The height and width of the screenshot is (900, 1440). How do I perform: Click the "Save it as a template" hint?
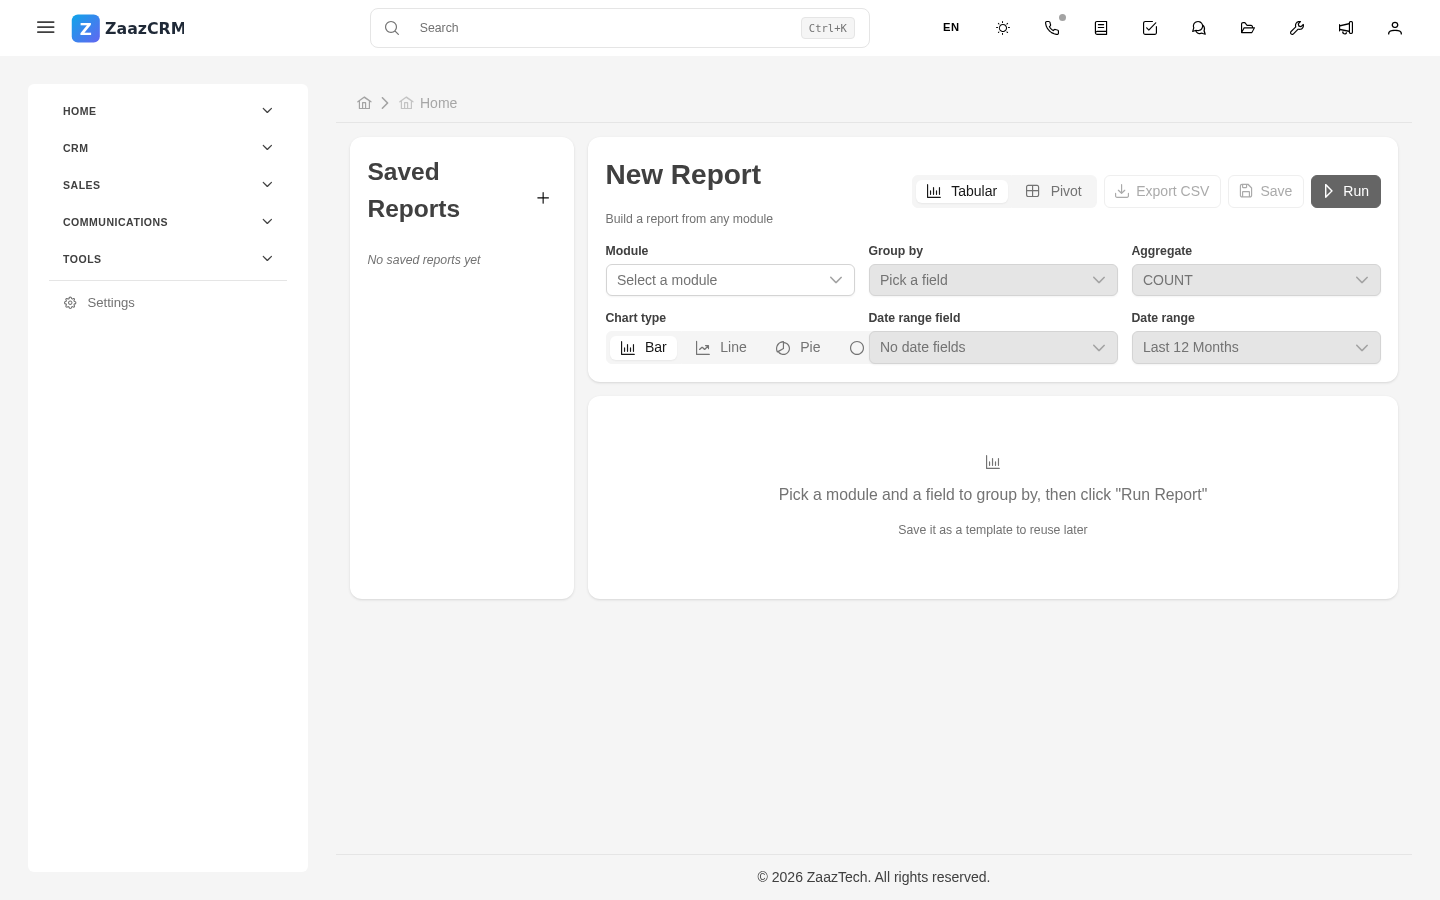(993, 530)
